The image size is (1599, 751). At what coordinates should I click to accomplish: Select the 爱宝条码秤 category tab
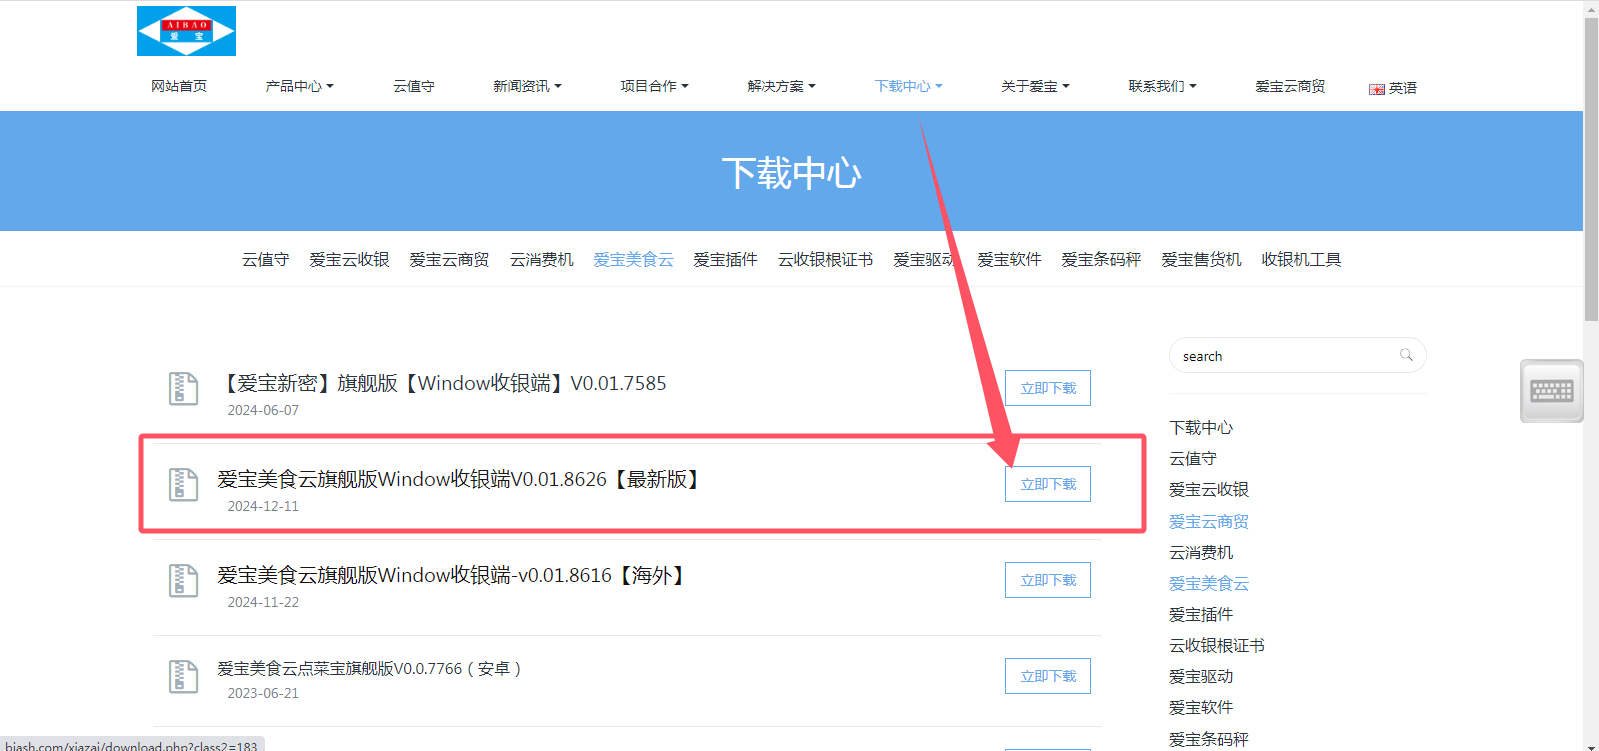1101,259
